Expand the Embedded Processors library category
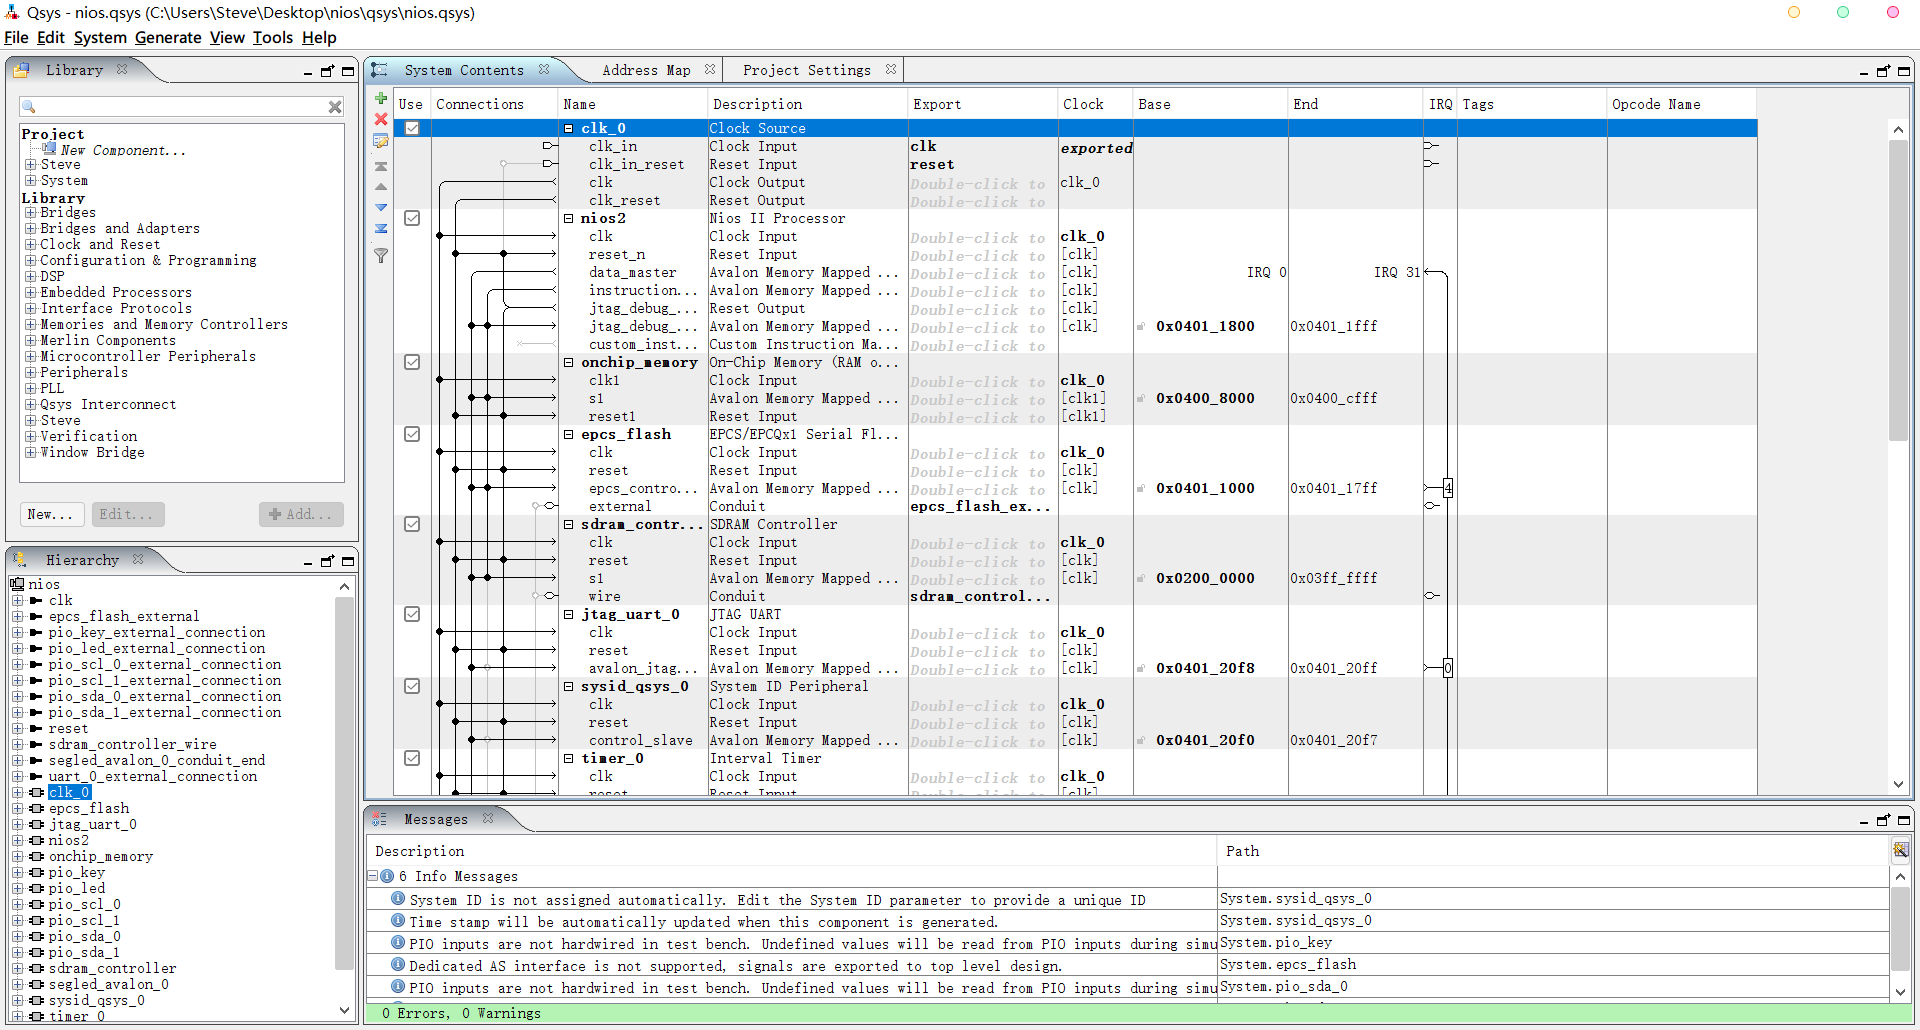The image size is (1920, 1030). pos(31,293)
